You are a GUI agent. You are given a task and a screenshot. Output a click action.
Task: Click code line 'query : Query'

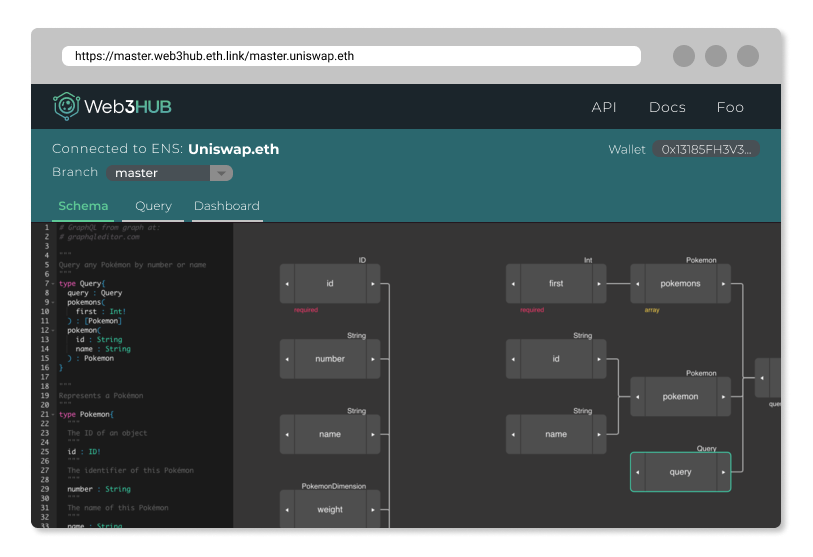click(x=94, y=293)
